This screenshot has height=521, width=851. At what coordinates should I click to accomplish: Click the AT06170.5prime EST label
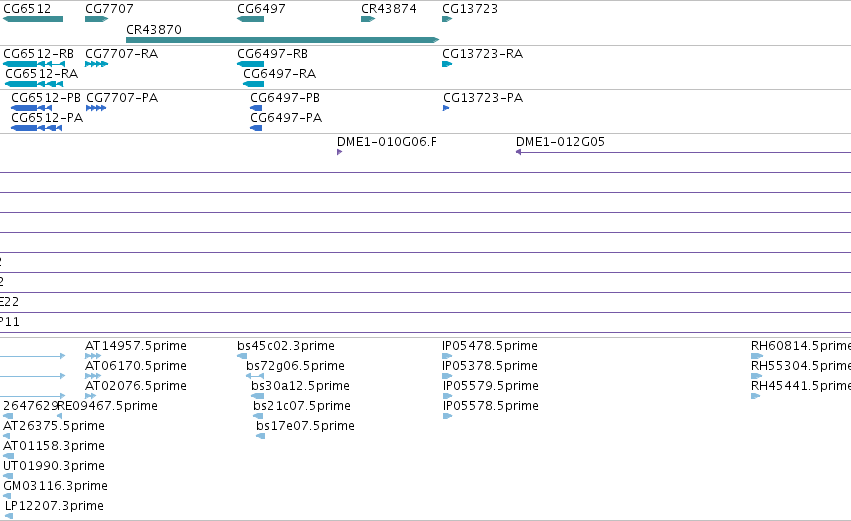(x=136, y=366)
